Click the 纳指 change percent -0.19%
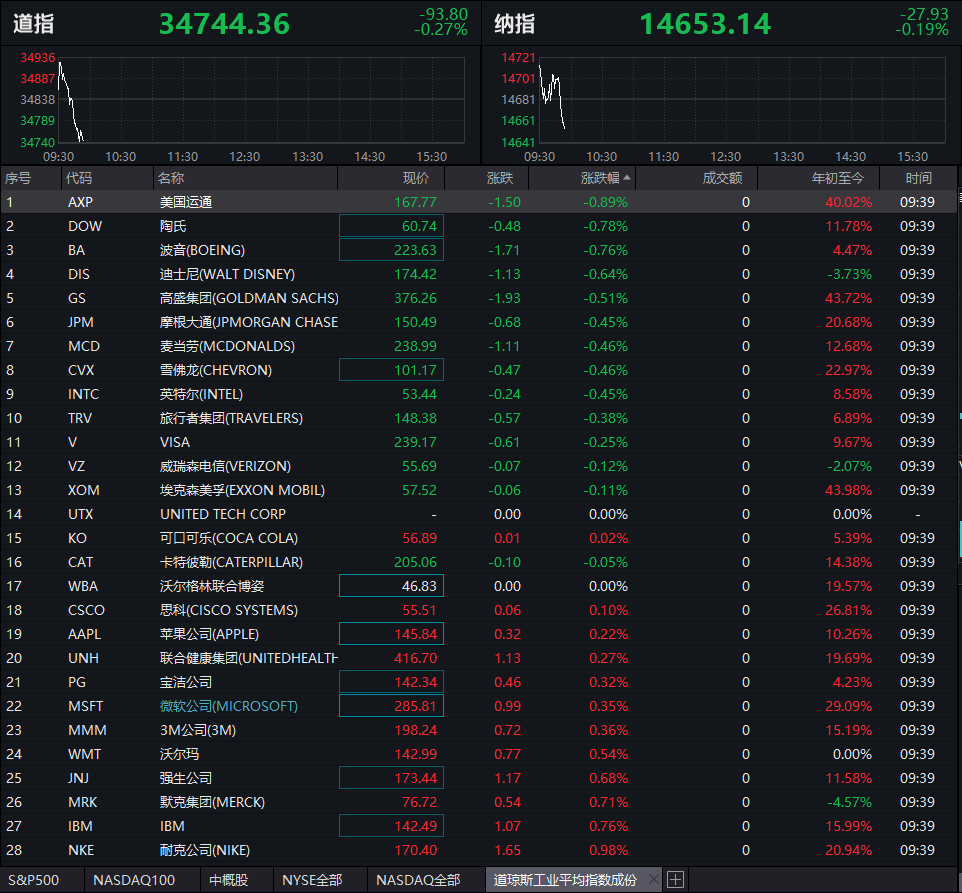Image resolution: width=962 pixels, height=893 pixels. pos(922,29)
